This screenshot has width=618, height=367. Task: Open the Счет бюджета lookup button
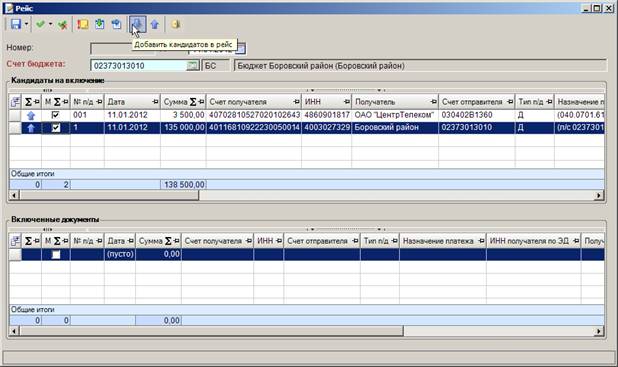tap(193, 65)
